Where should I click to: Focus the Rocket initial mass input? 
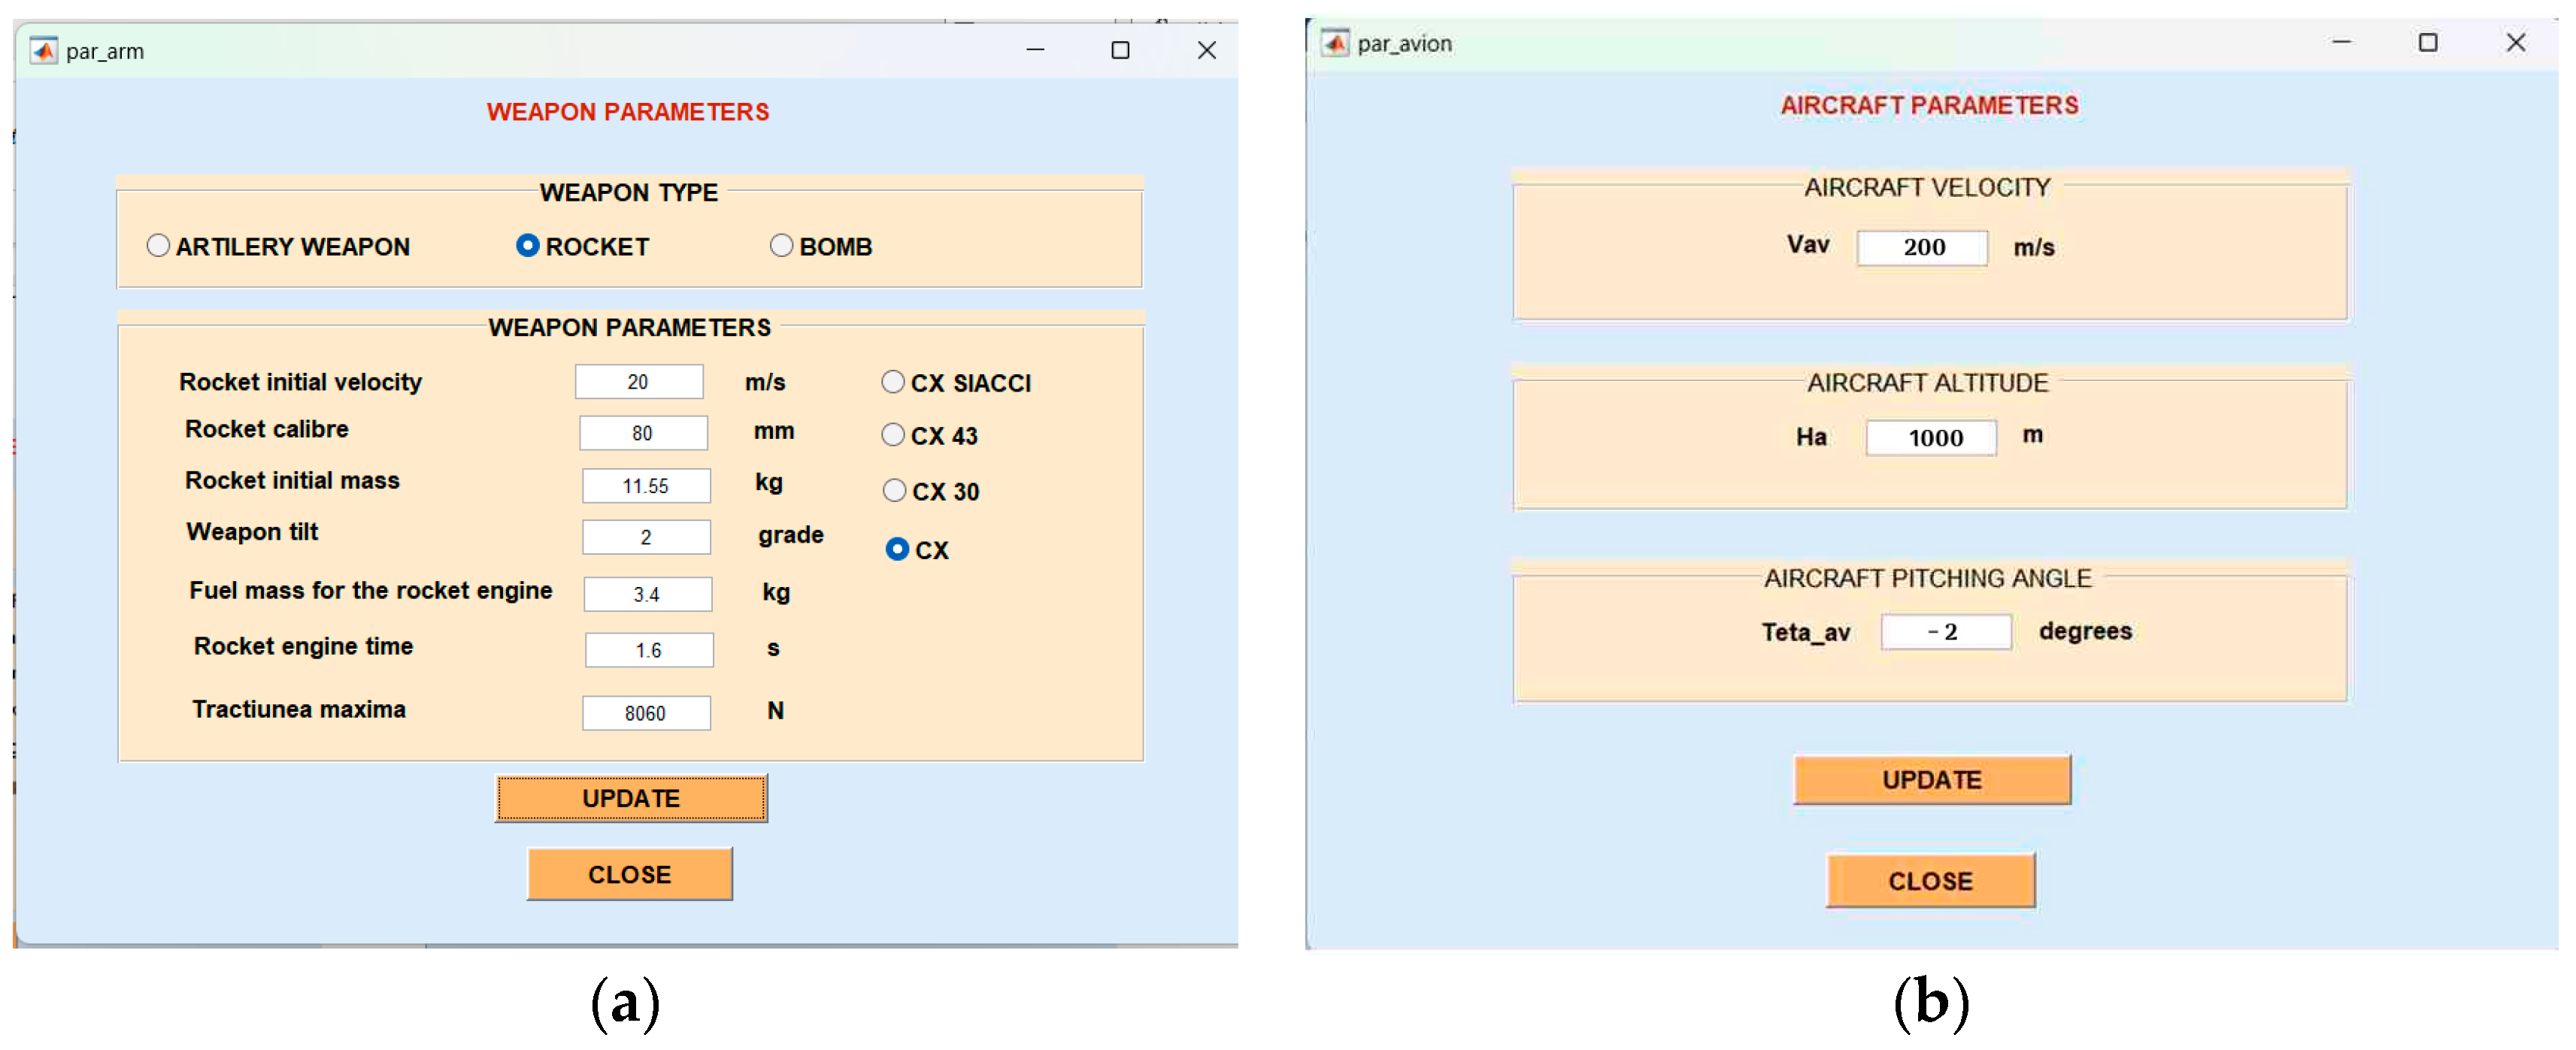click(x=646, y=486)
